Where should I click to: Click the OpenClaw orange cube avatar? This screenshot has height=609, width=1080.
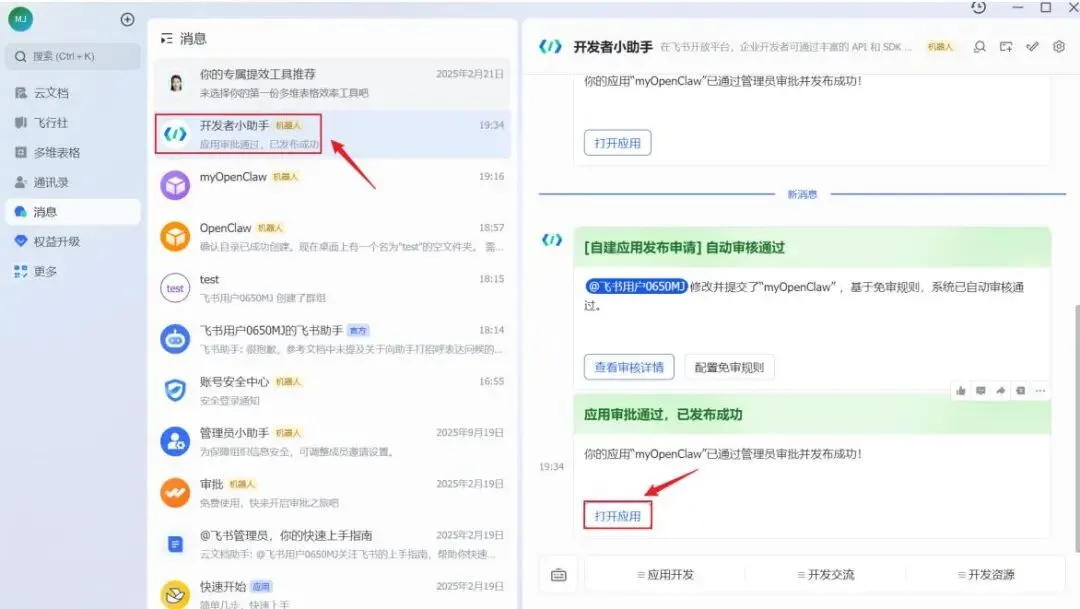[175, 236]
